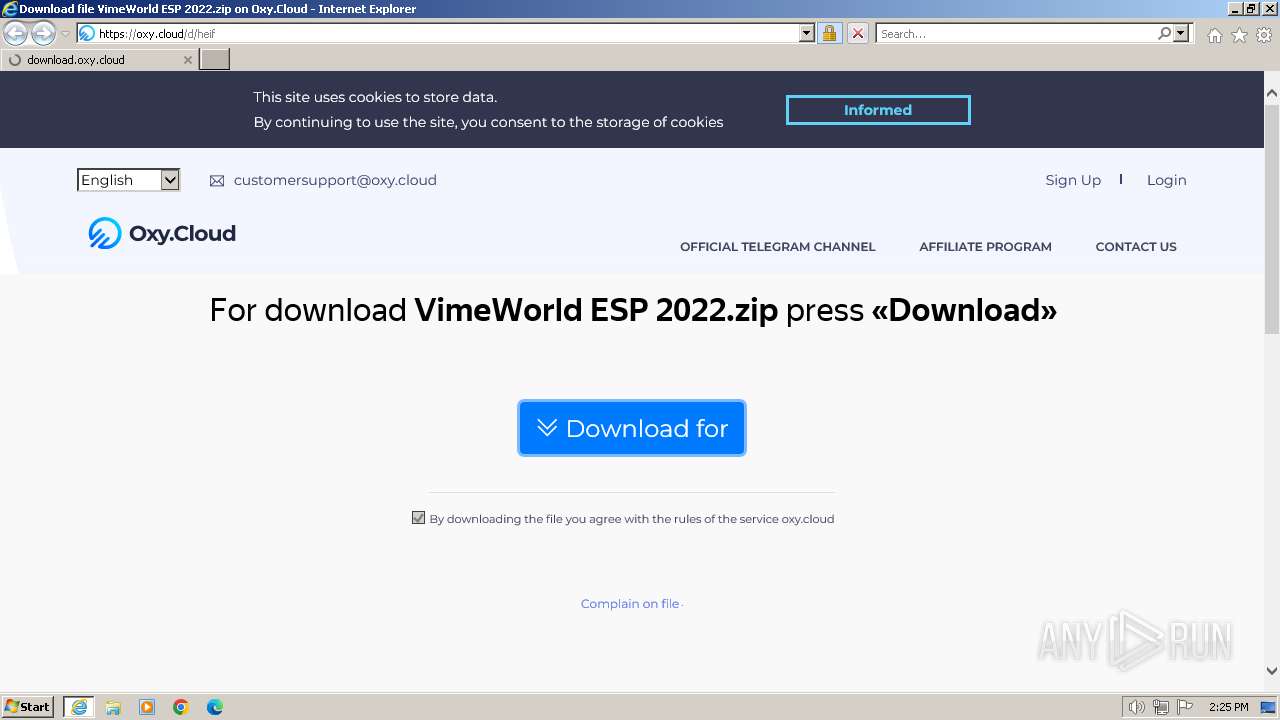Click the envelope email icon
Viewport: 1280px width, 720px height.
coord(217,181)
